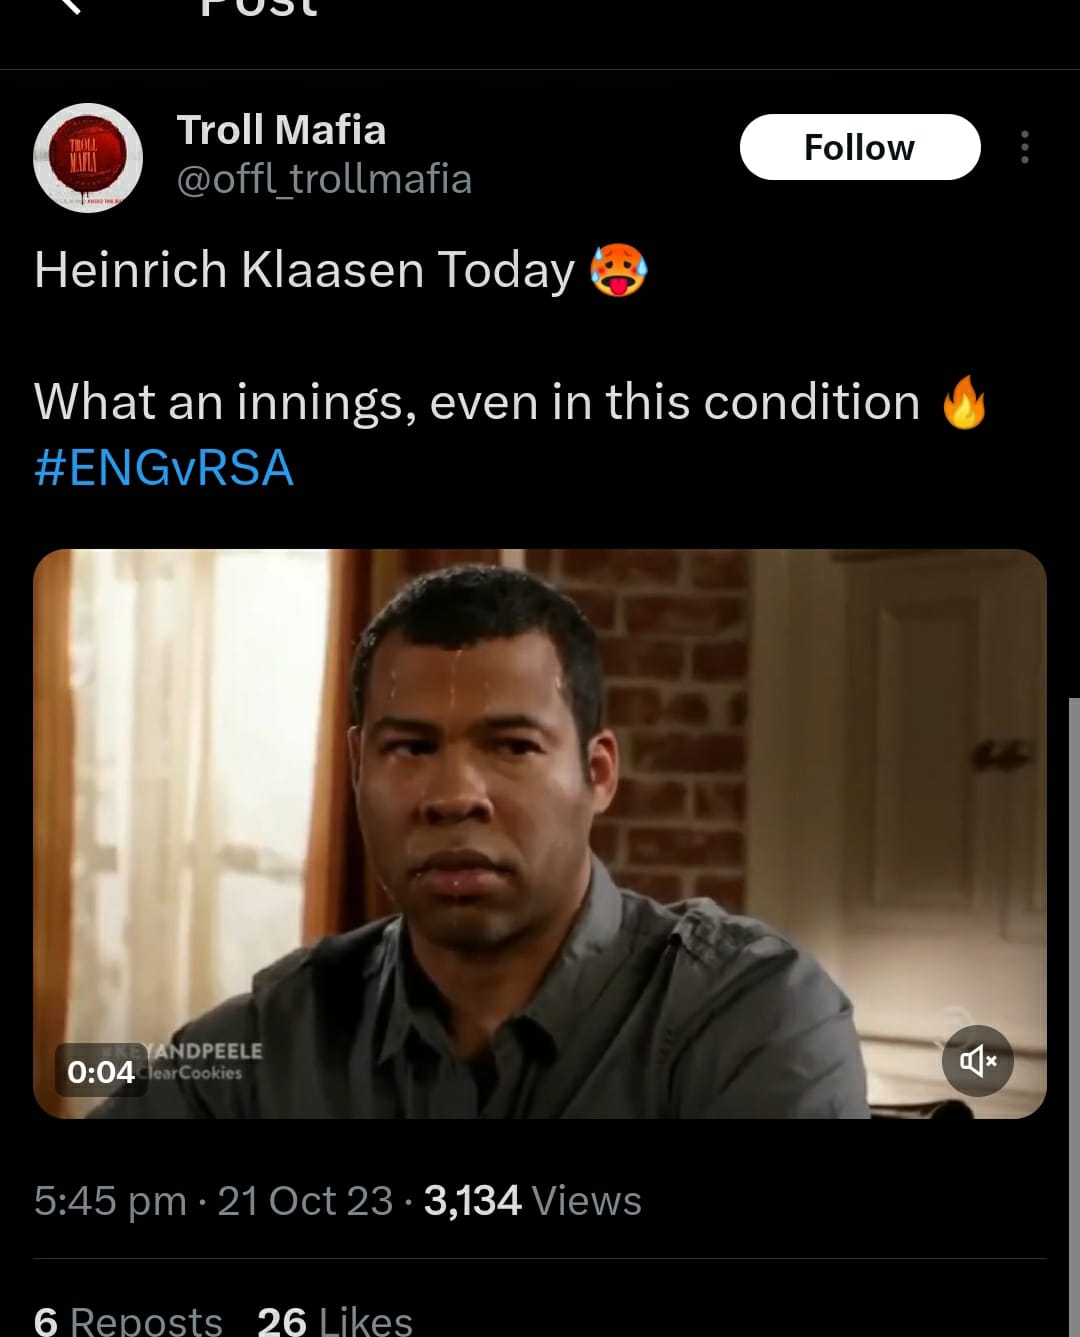
Task: Click the "What an innings" text line
Action: tap(476, 402)
